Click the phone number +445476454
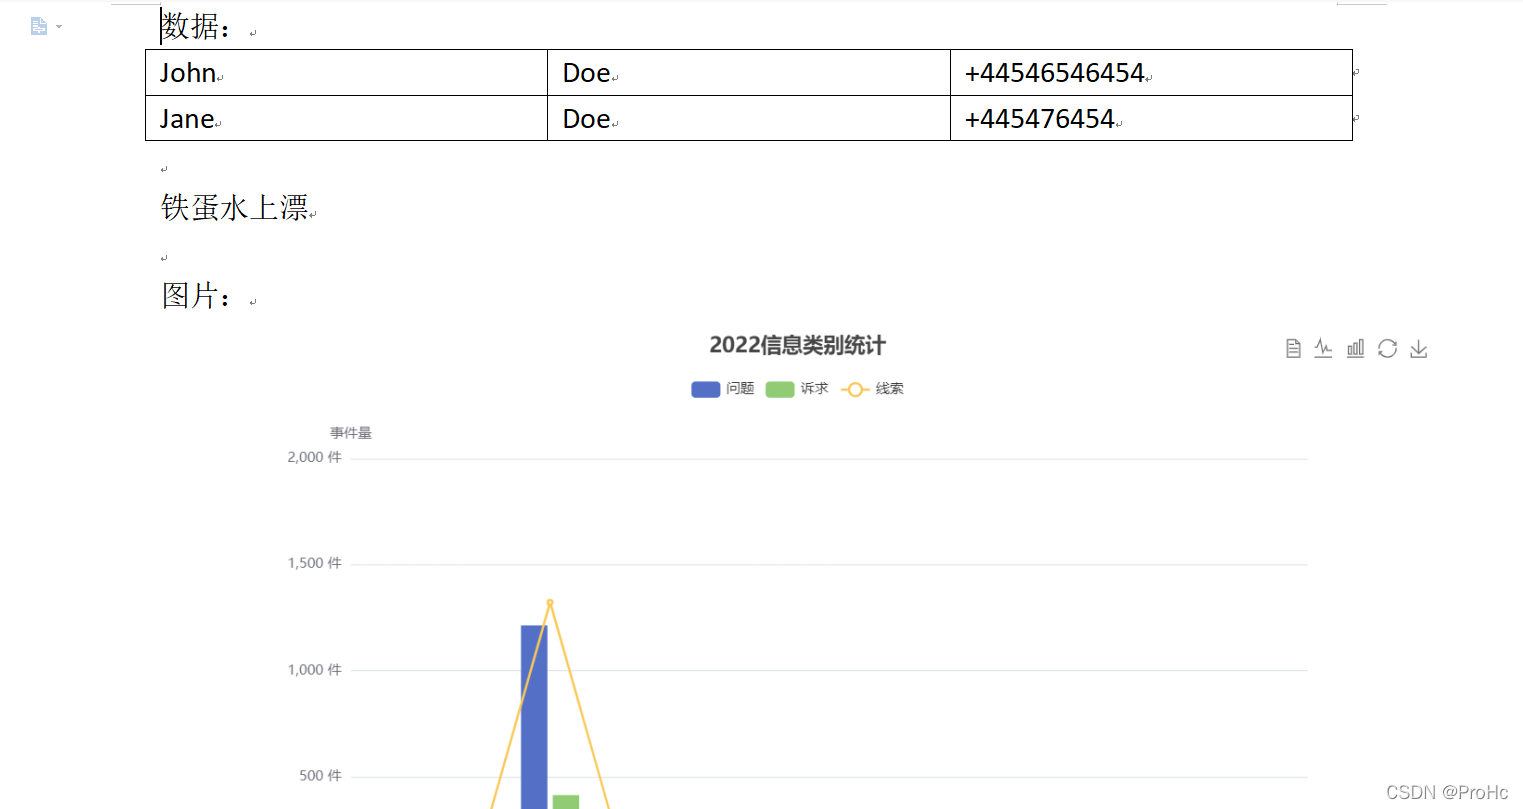Screen dimensions: 1523x809 (1039, 119)
